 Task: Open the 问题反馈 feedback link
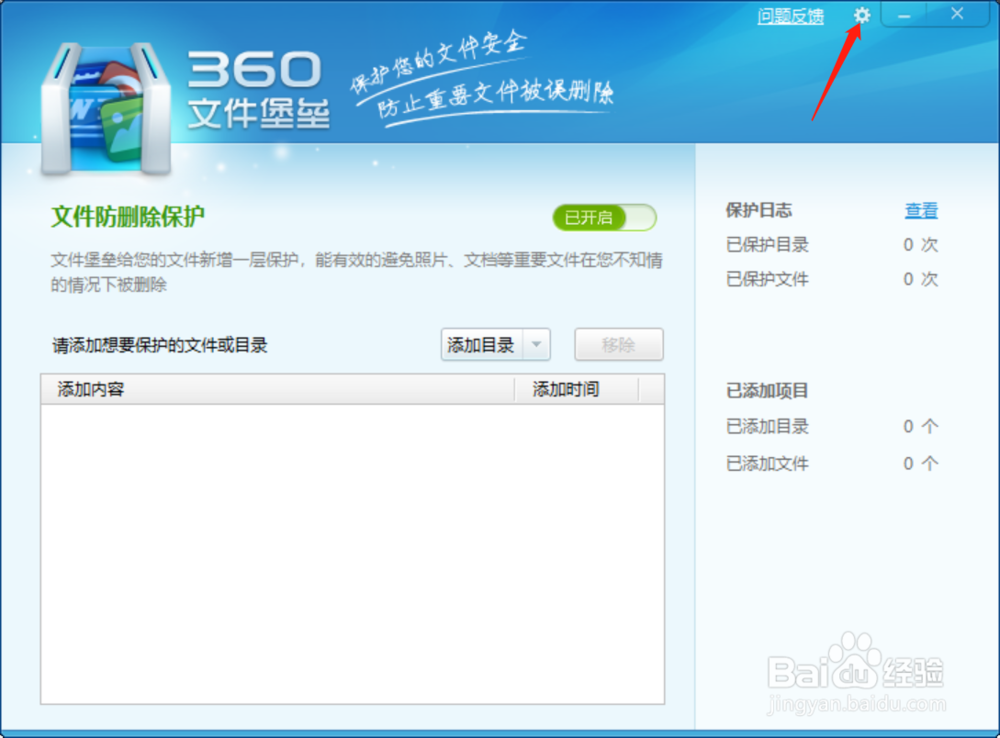790,16
